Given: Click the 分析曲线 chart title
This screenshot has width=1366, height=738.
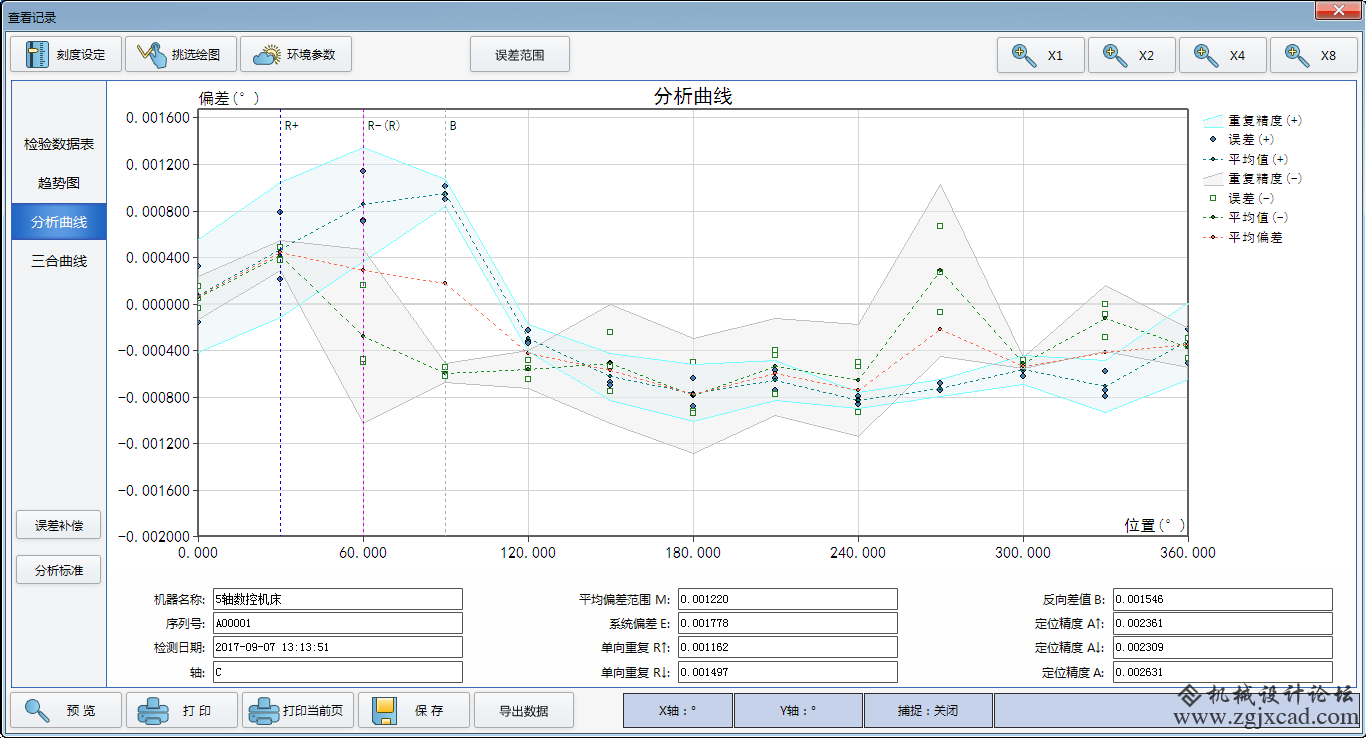Looking at the screenshot, I should pyautogui.click(x=693, y=97).
